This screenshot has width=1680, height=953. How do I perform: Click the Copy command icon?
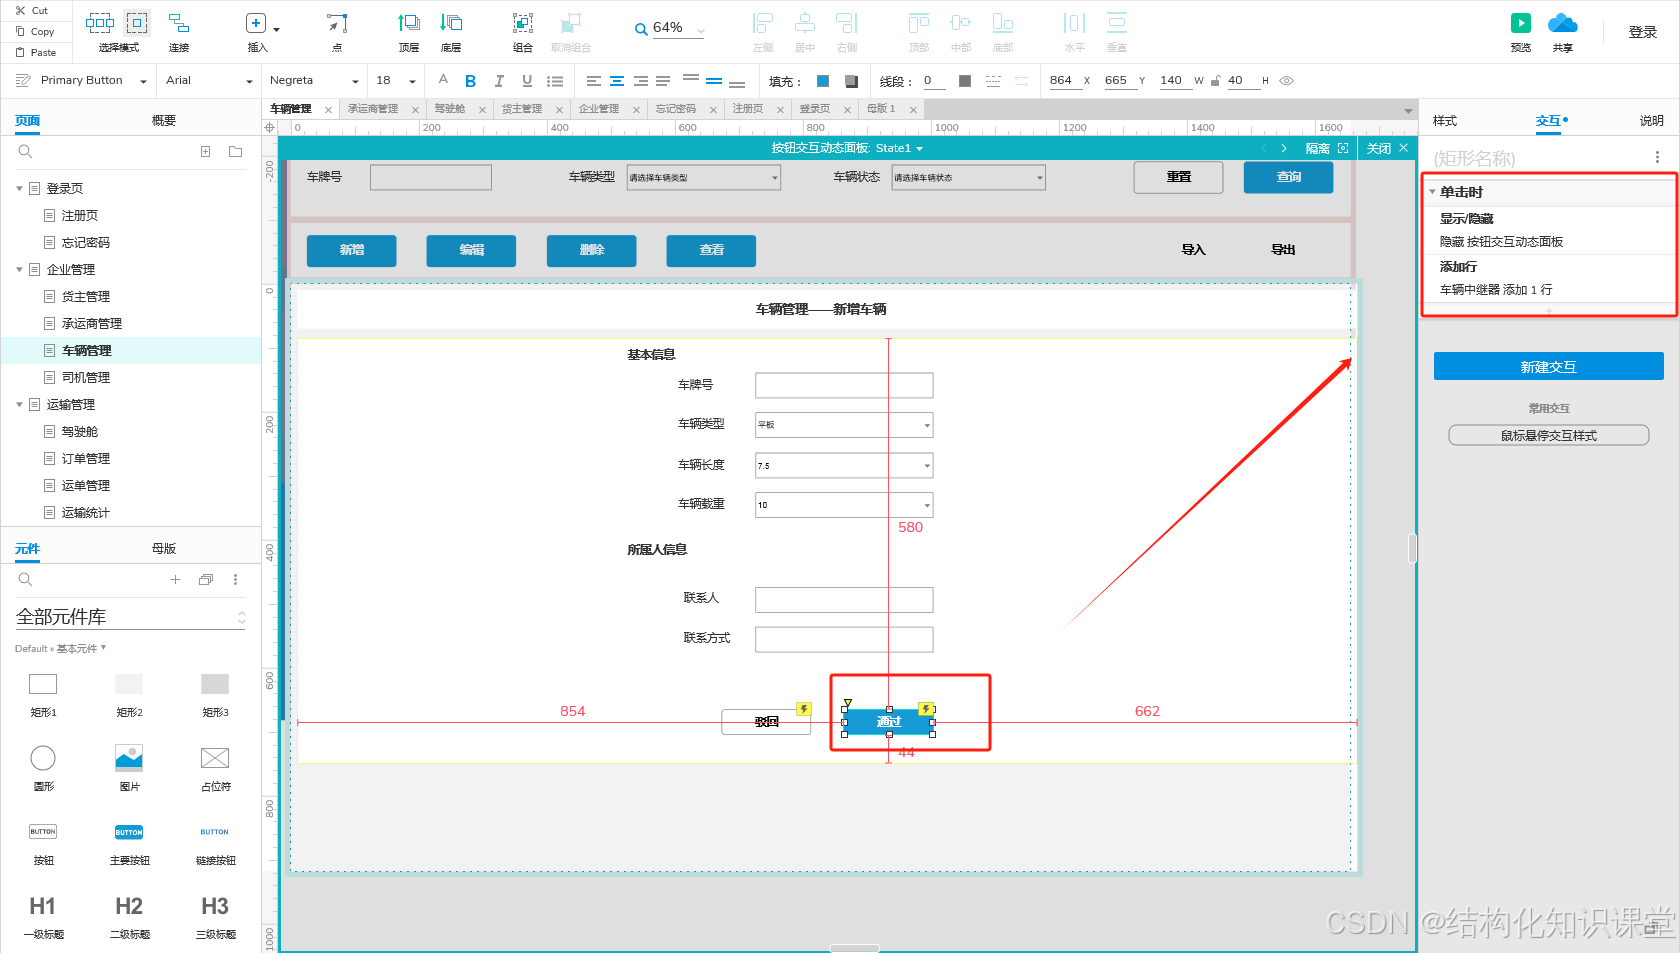[x=20, y=32]
